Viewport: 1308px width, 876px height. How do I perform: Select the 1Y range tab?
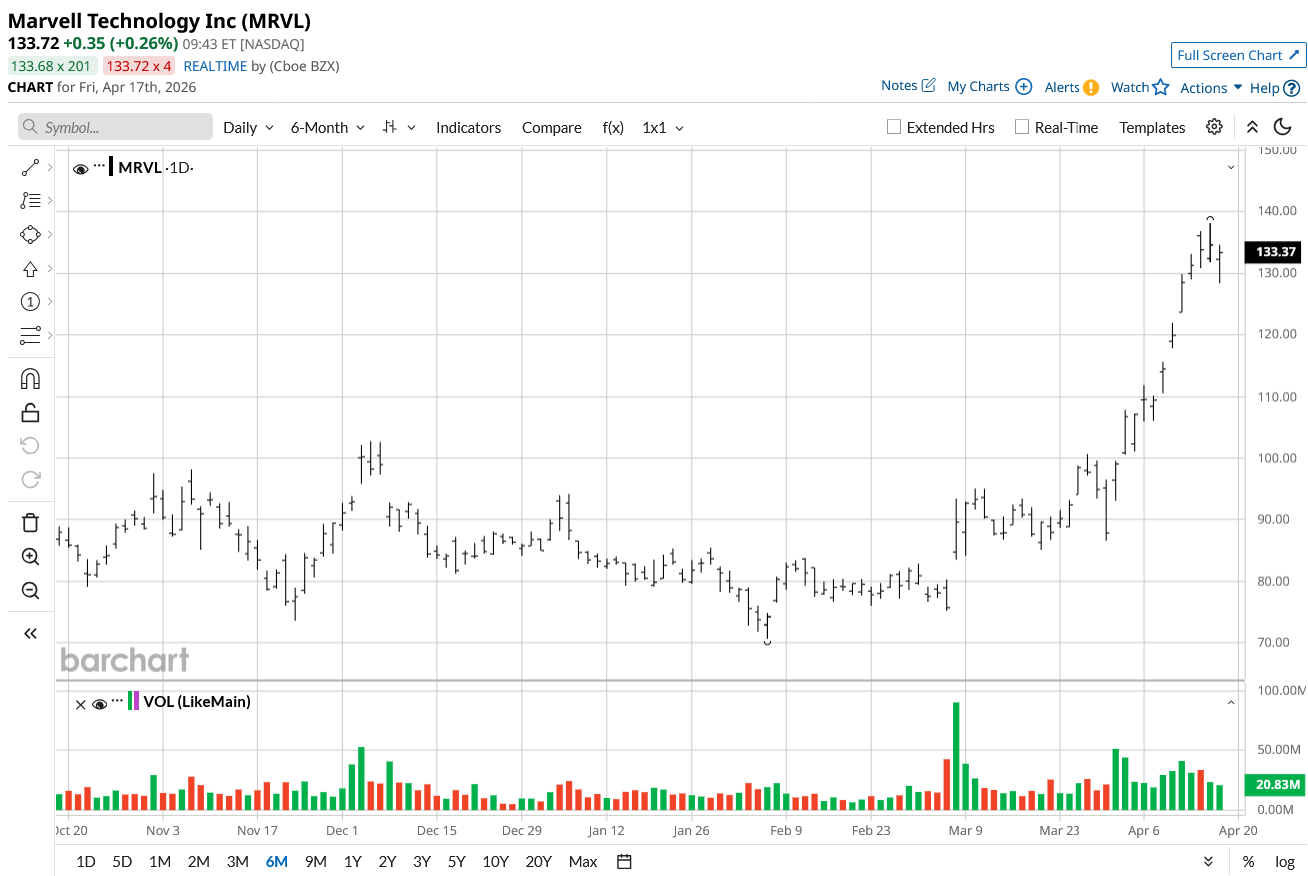[352, 862]
